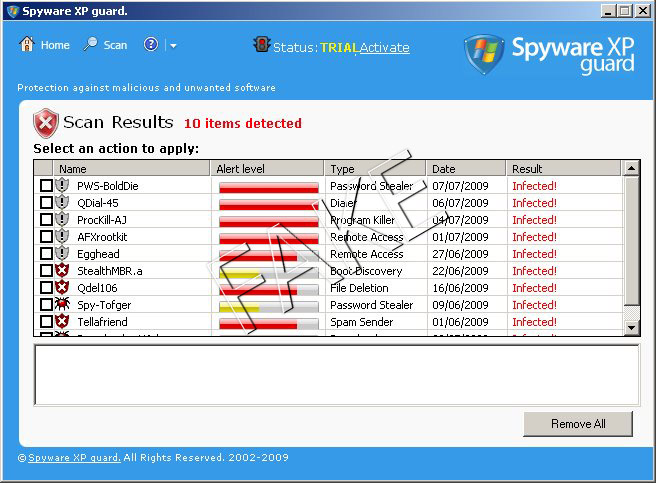
Task: Click the empty description text box
Action: pyautogui.click(x=337, y=375)
